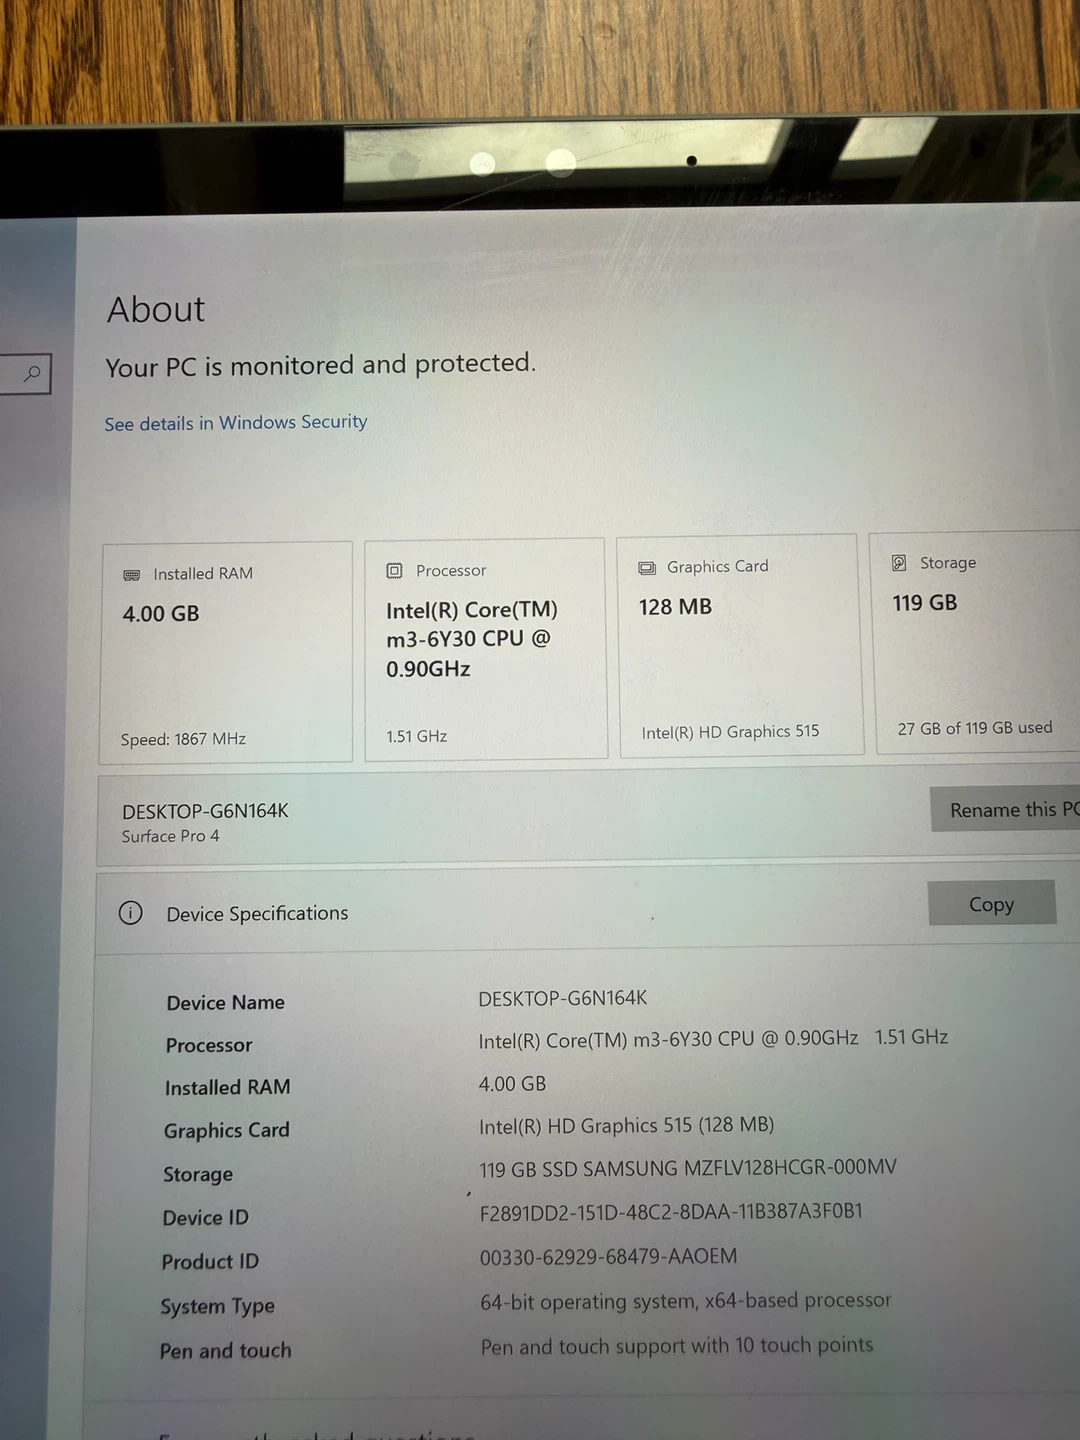1080x1440 pixels.
Task: Select the Graphics Card 128 MB card
Action: (740, 645)
